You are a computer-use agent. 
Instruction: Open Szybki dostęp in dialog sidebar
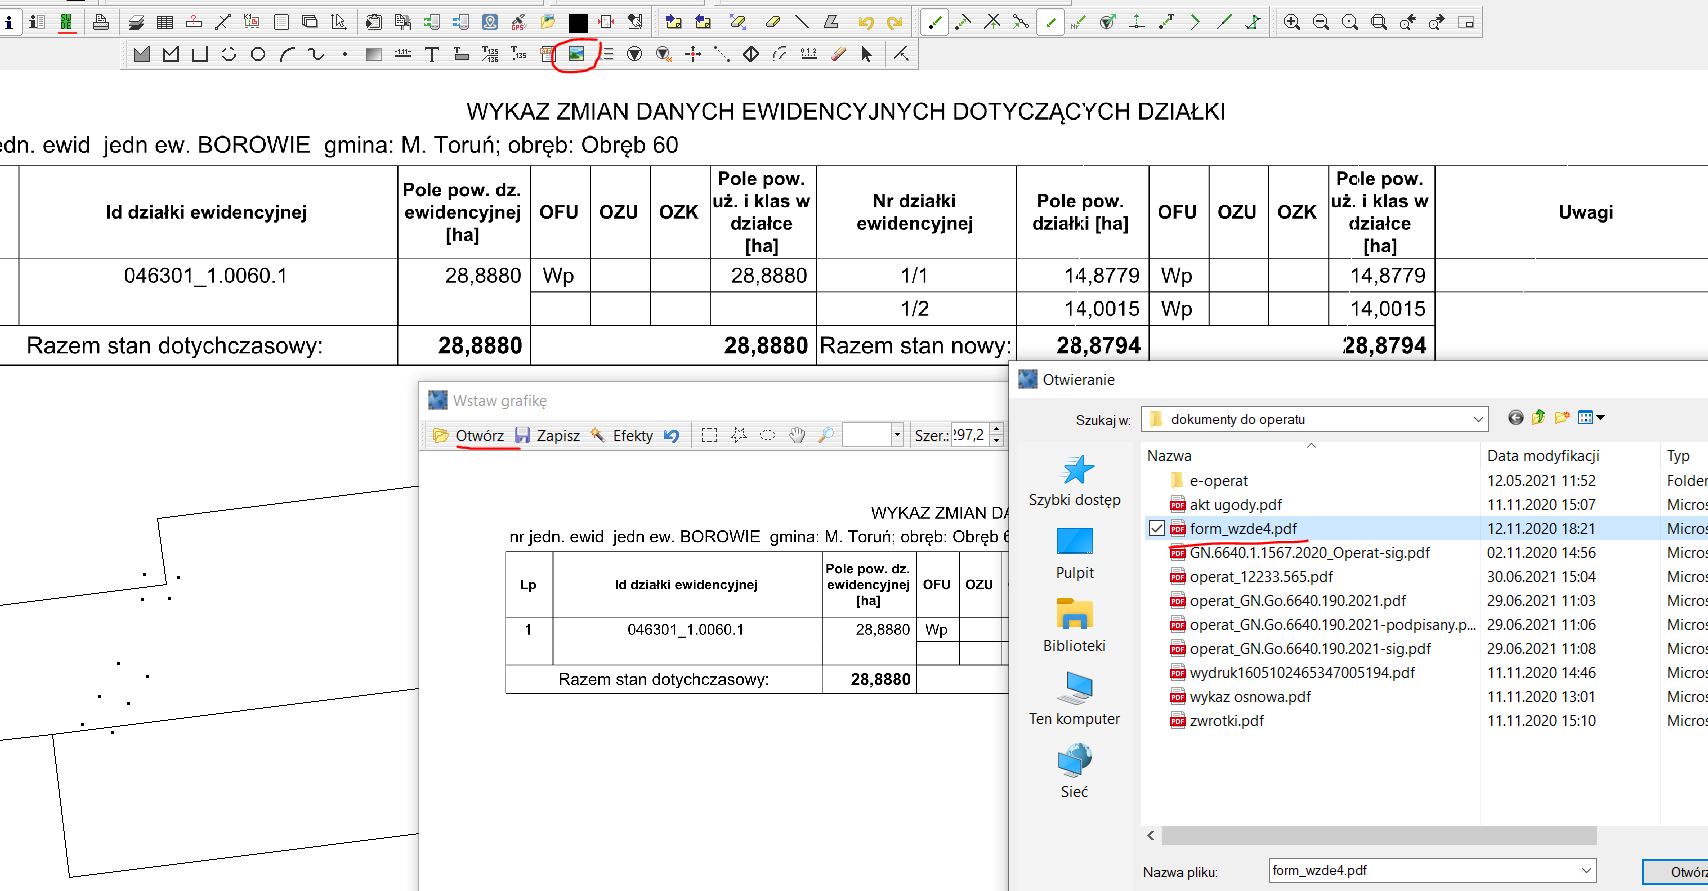[x=1075, y=480]
